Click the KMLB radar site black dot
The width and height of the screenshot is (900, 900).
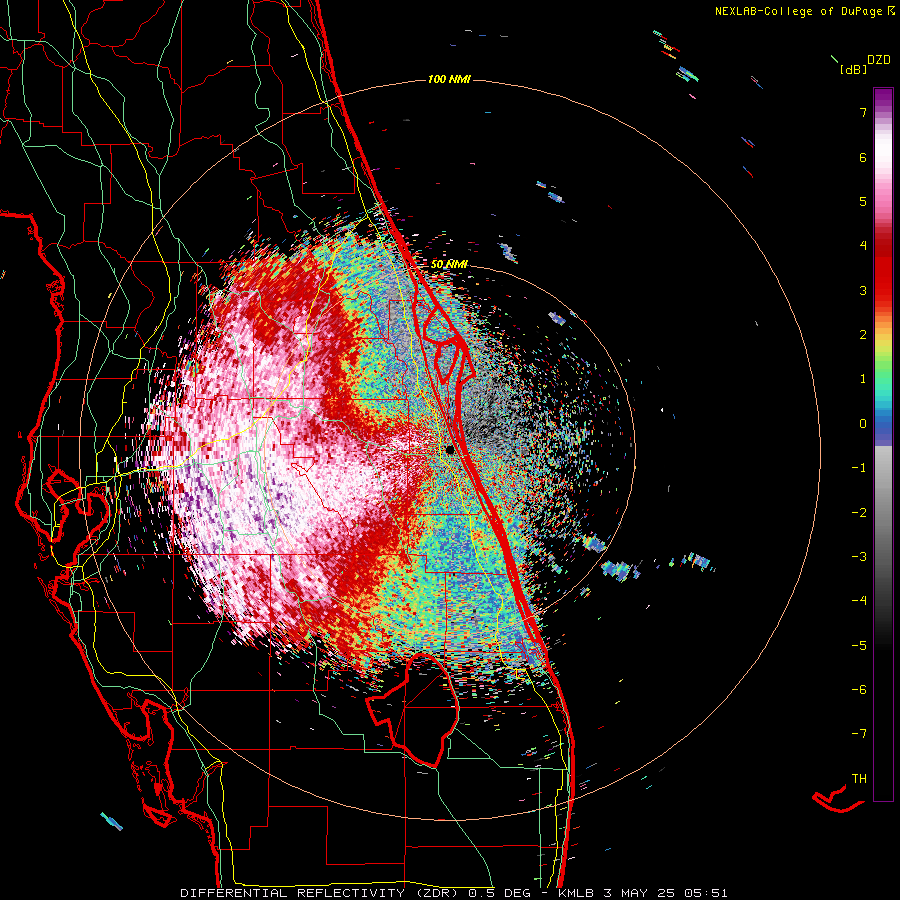click(450, 449)
